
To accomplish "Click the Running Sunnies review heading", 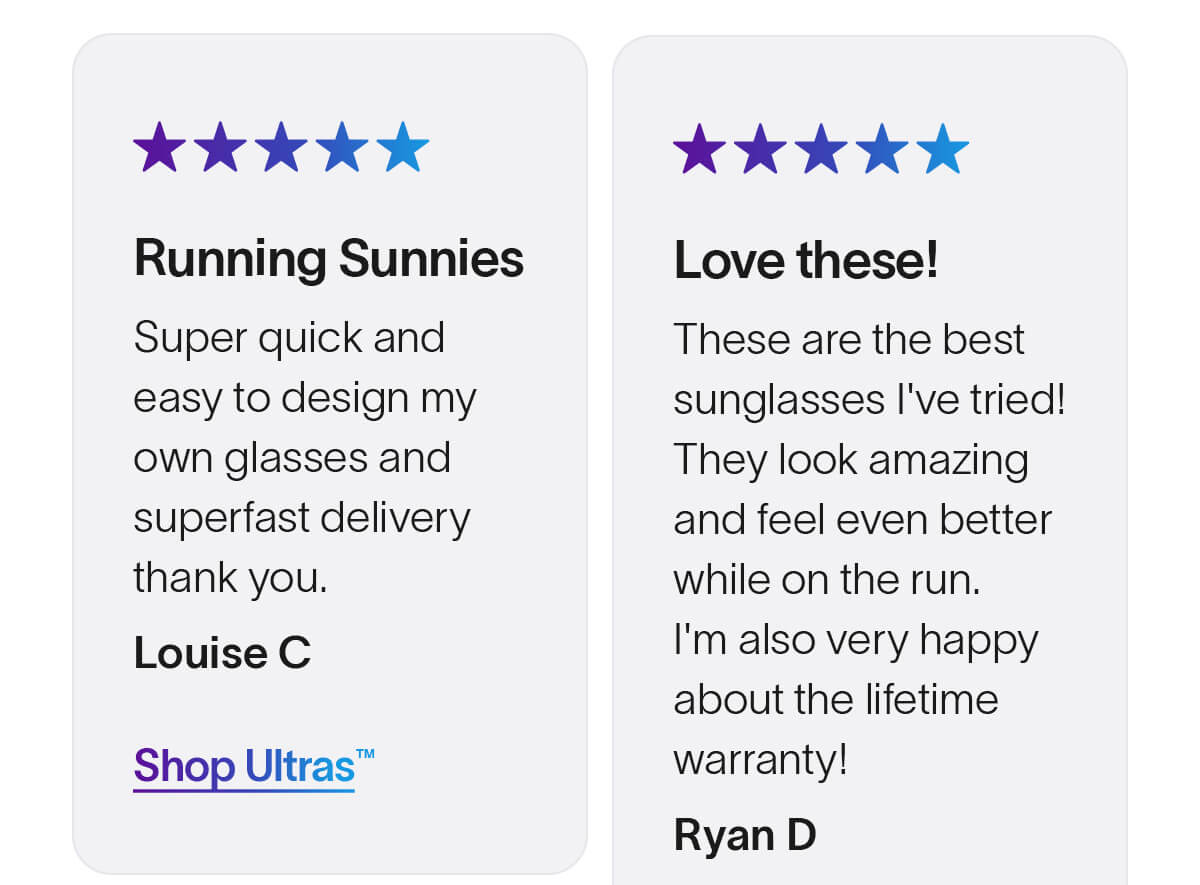I will (x=329, y=259).
